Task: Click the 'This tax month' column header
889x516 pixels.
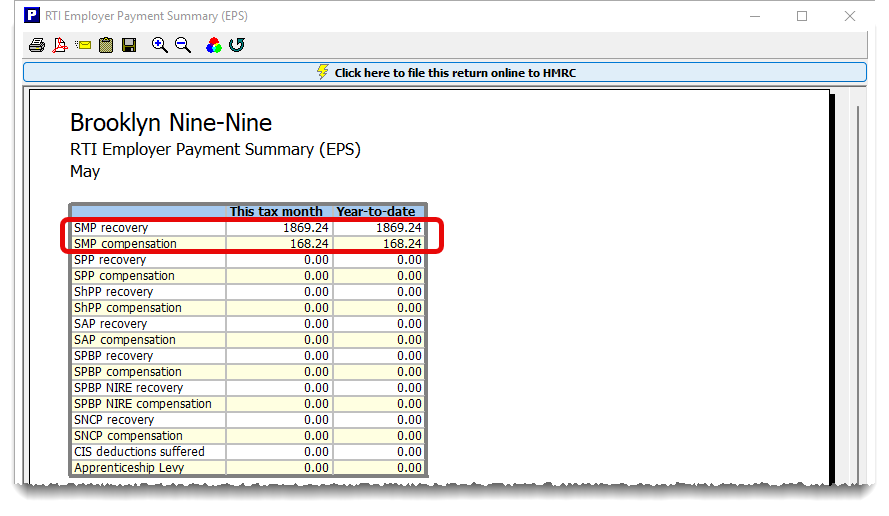Action: (276, 212)
